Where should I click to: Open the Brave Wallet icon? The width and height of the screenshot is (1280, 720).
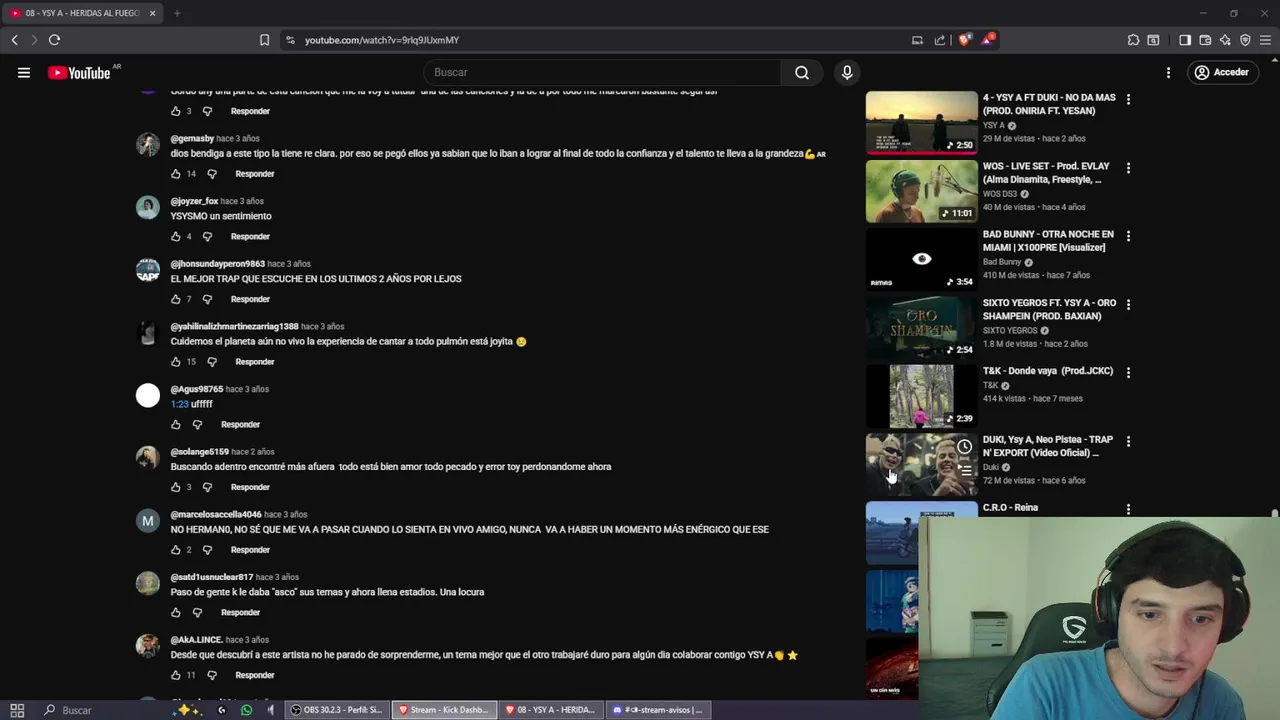tap(1205, 40)
